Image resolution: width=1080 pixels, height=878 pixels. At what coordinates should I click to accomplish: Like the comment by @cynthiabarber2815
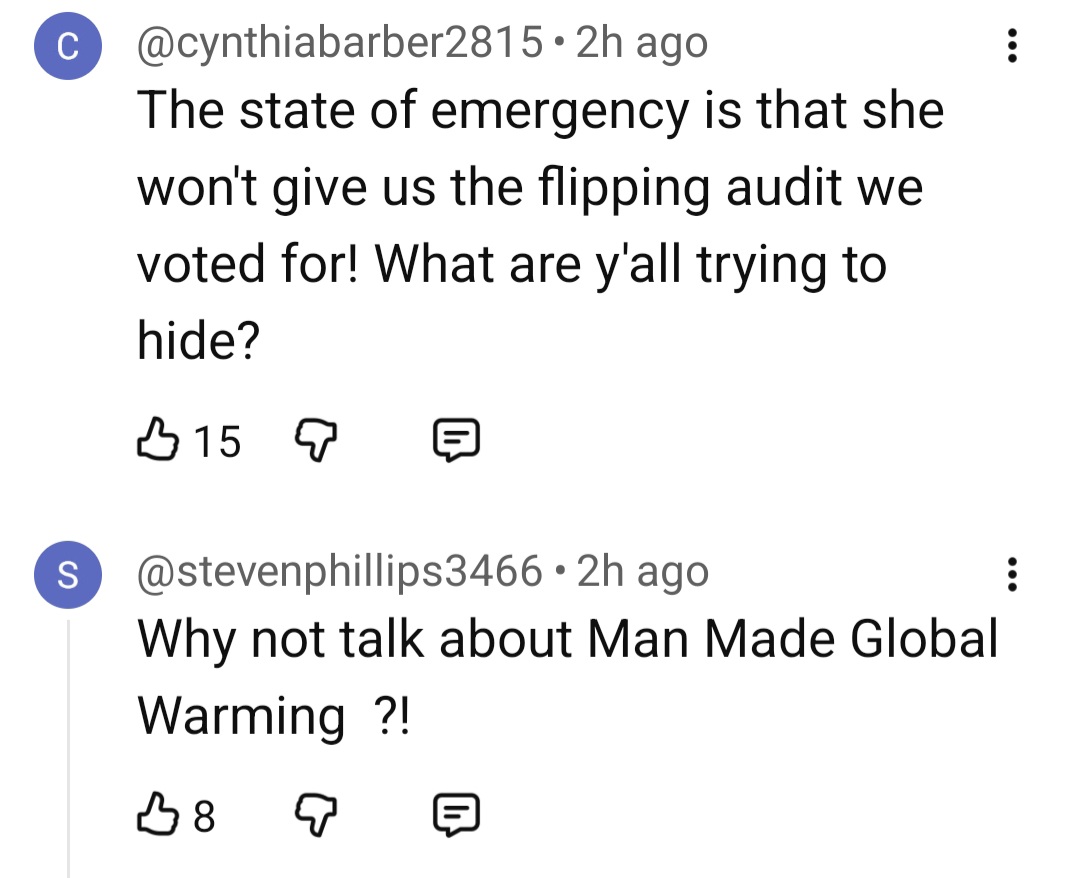point(159,441)
